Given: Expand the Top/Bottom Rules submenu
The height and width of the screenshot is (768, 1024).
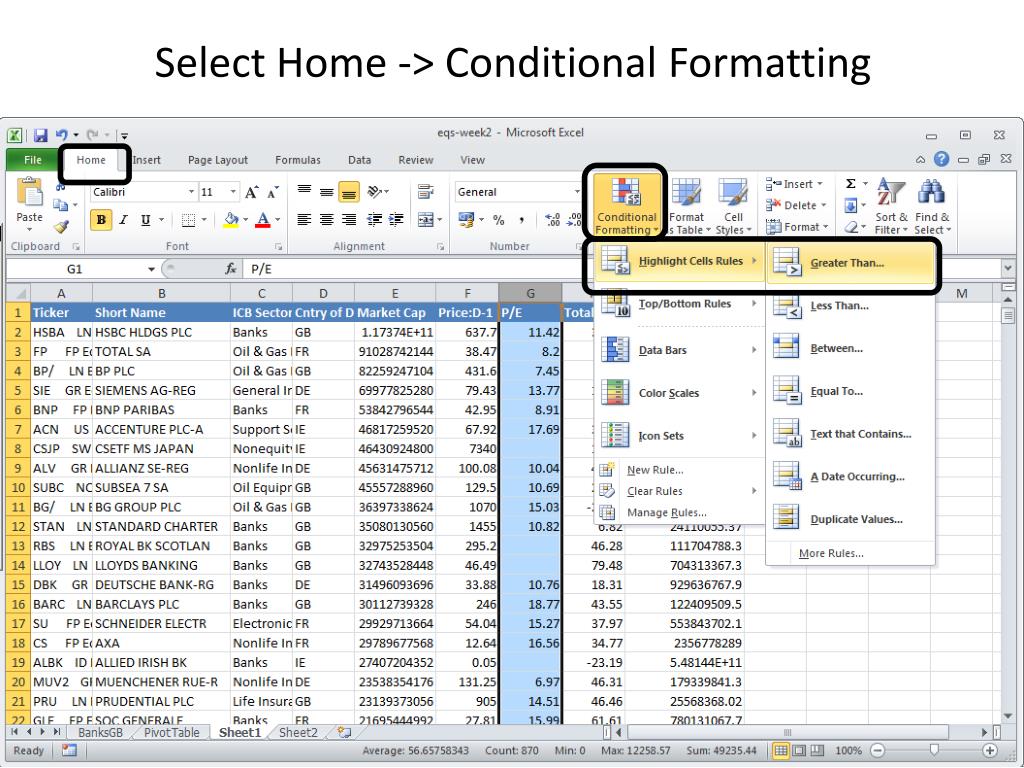Looking at the screenshot, I should [679, 304].
